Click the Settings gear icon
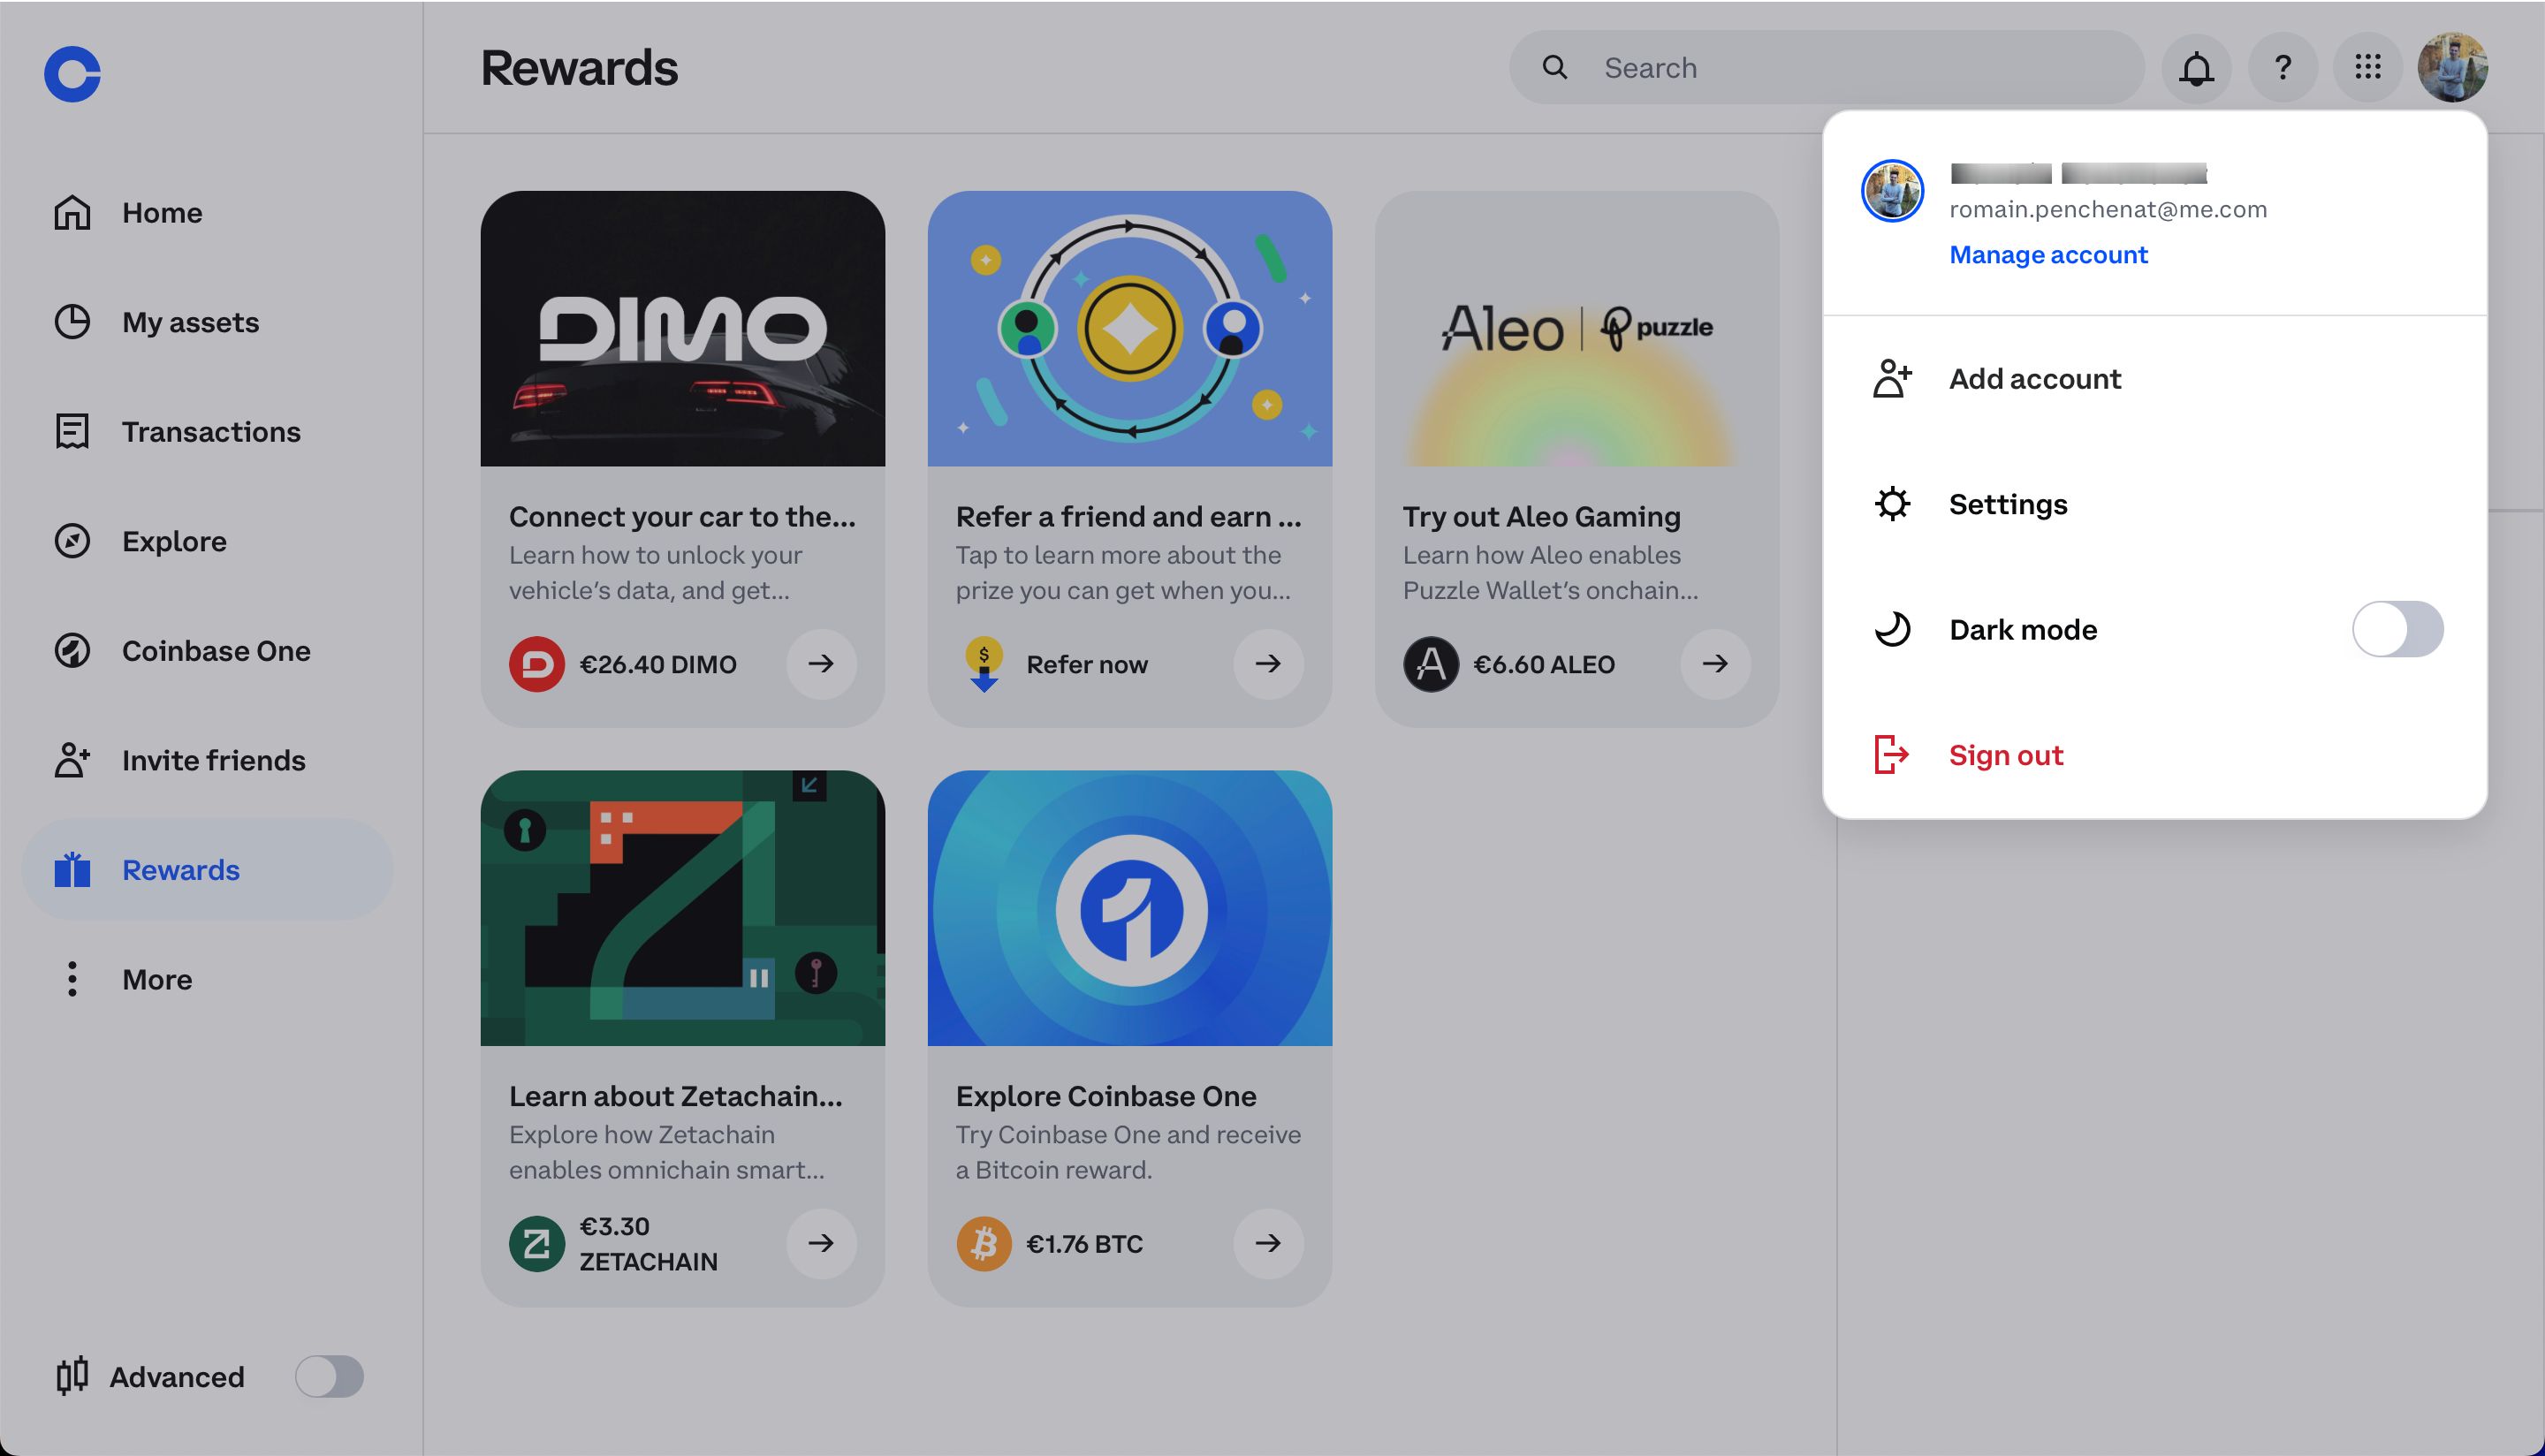 click(1892, 504)
